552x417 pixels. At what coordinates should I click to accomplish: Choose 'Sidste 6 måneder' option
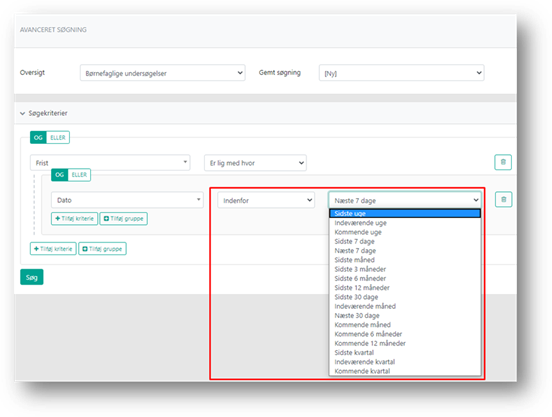click(x=405, y=278)
